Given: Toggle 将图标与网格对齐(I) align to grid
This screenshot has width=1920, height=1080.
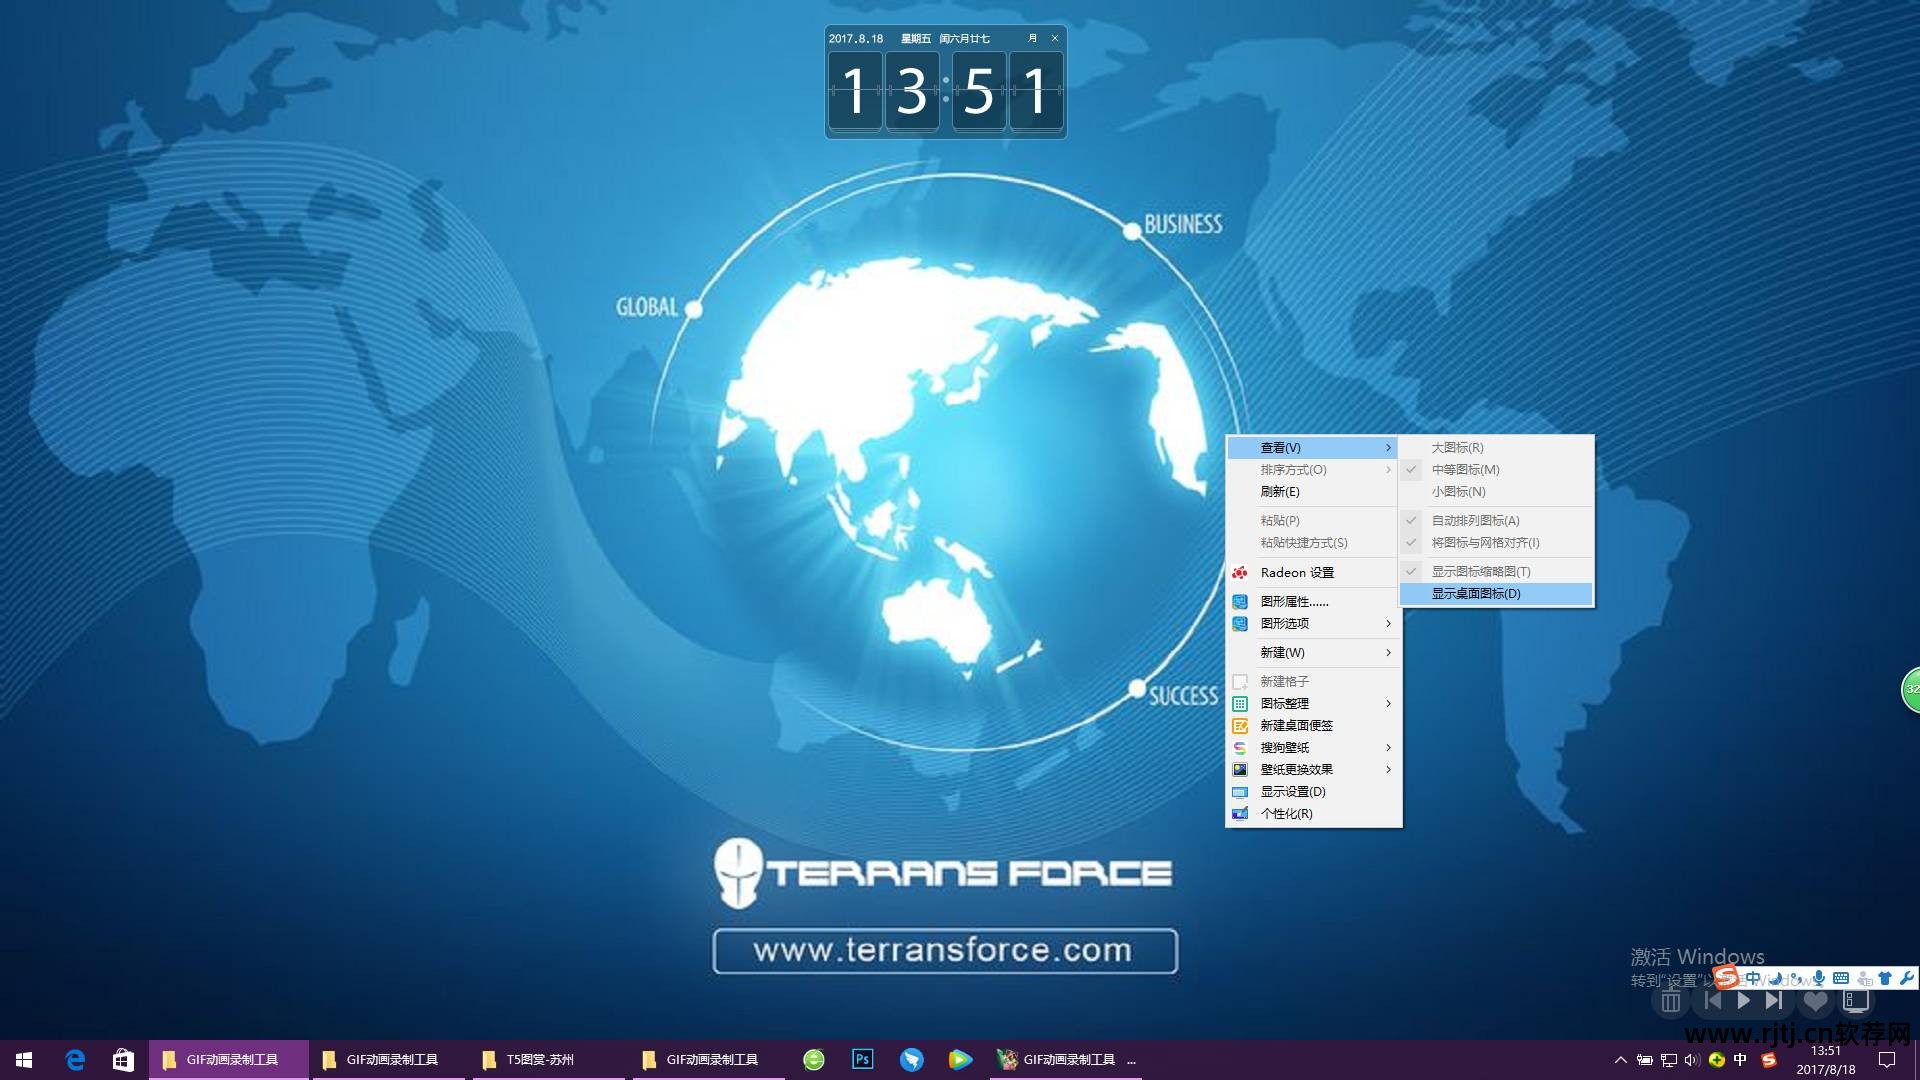Looking at the screenshot, I should (x=1496, y=542).
